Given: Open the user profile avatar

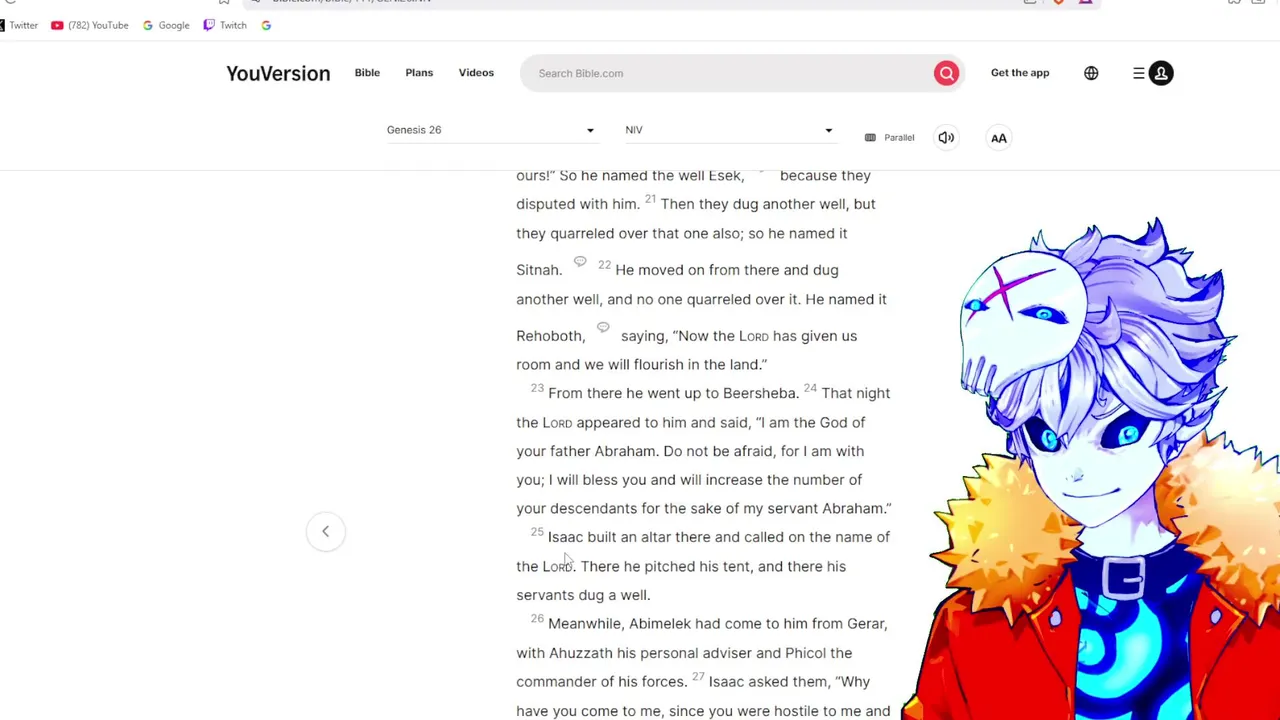Looking at the screenshot, I should [x=1161, y=73].
